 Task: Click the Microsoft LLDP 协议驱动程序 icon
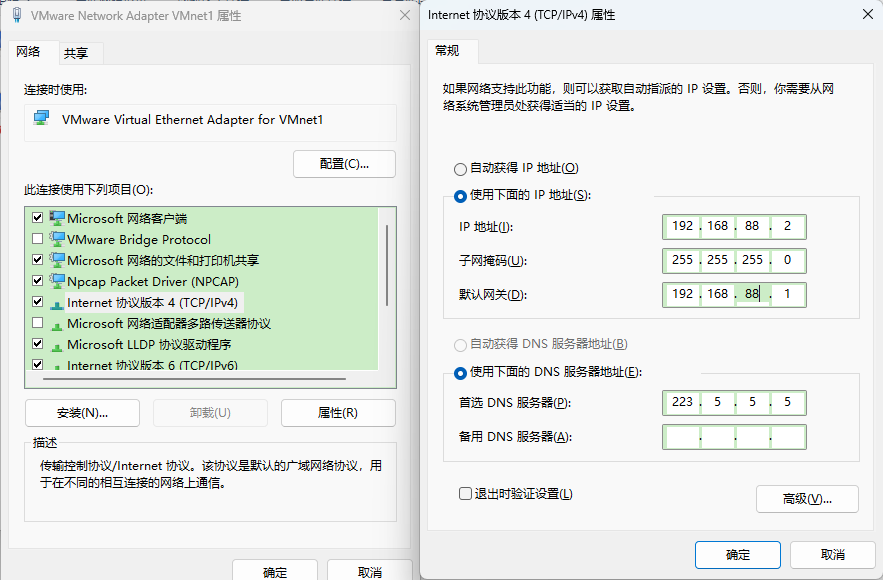(57, 346)
